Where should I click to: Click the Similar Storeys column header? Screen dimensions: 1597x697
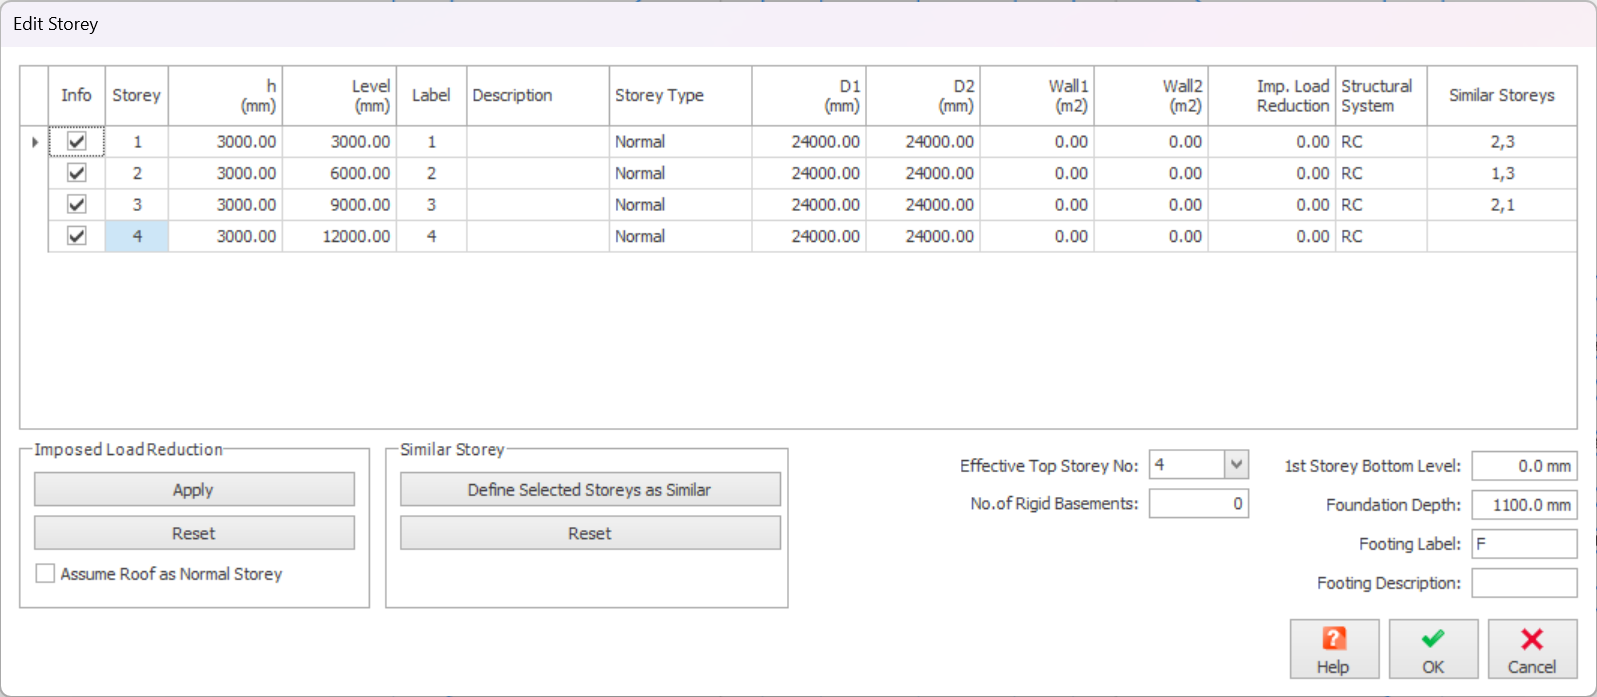pos(1501,95)
